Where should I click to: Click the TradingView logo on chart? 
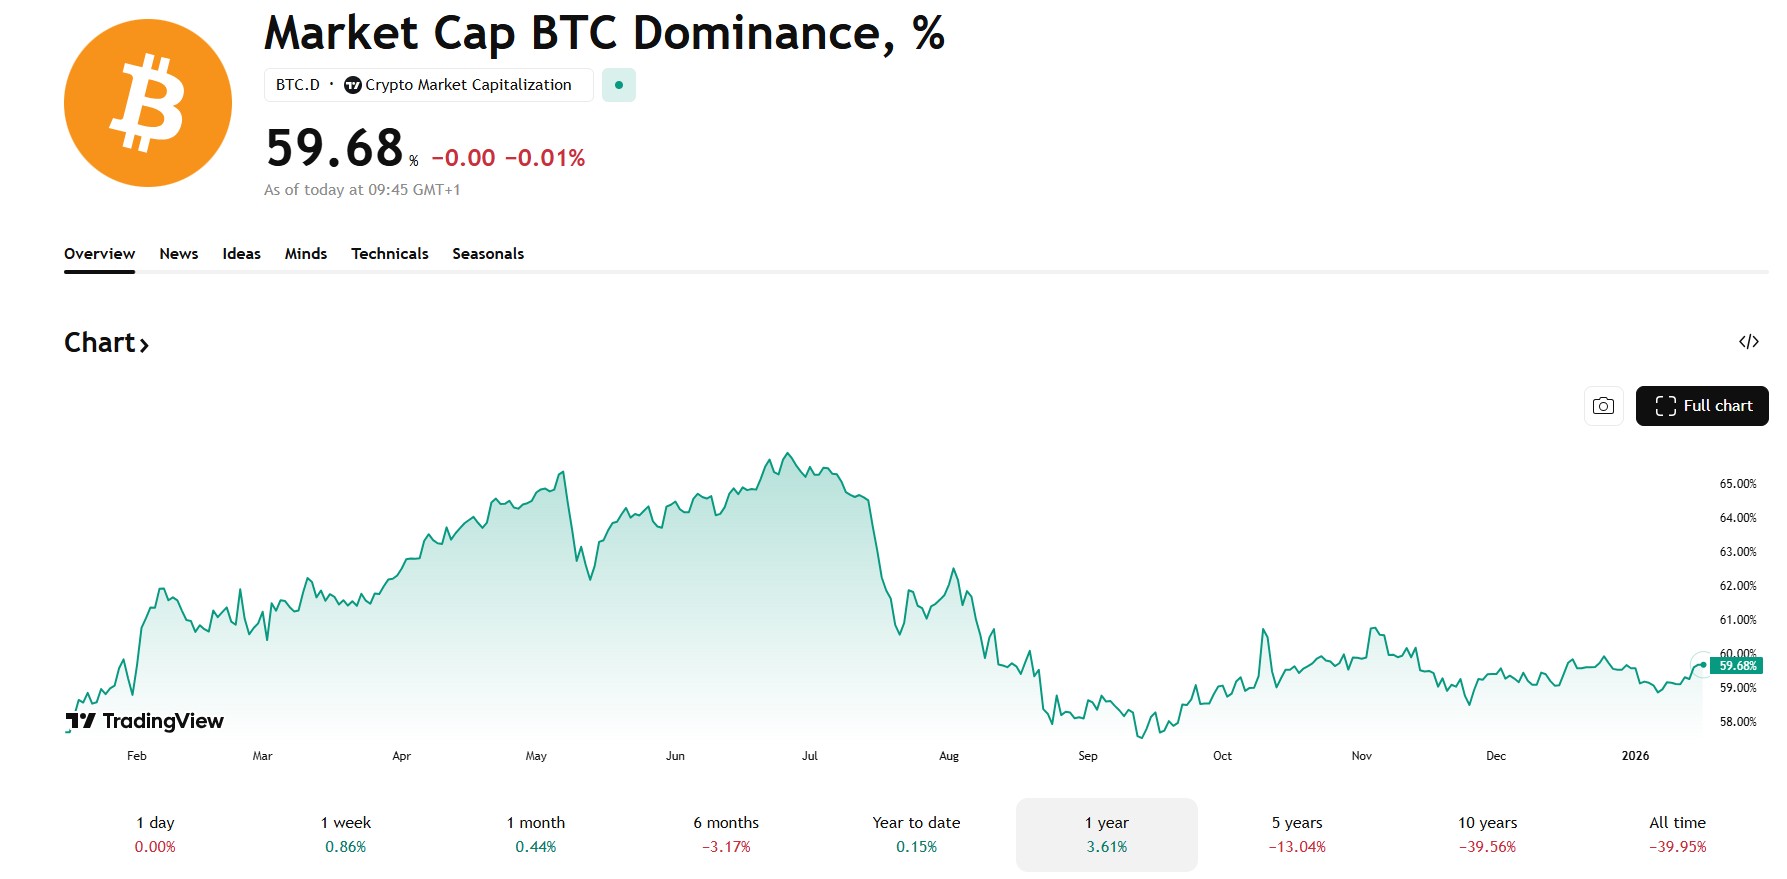[145, 721]
